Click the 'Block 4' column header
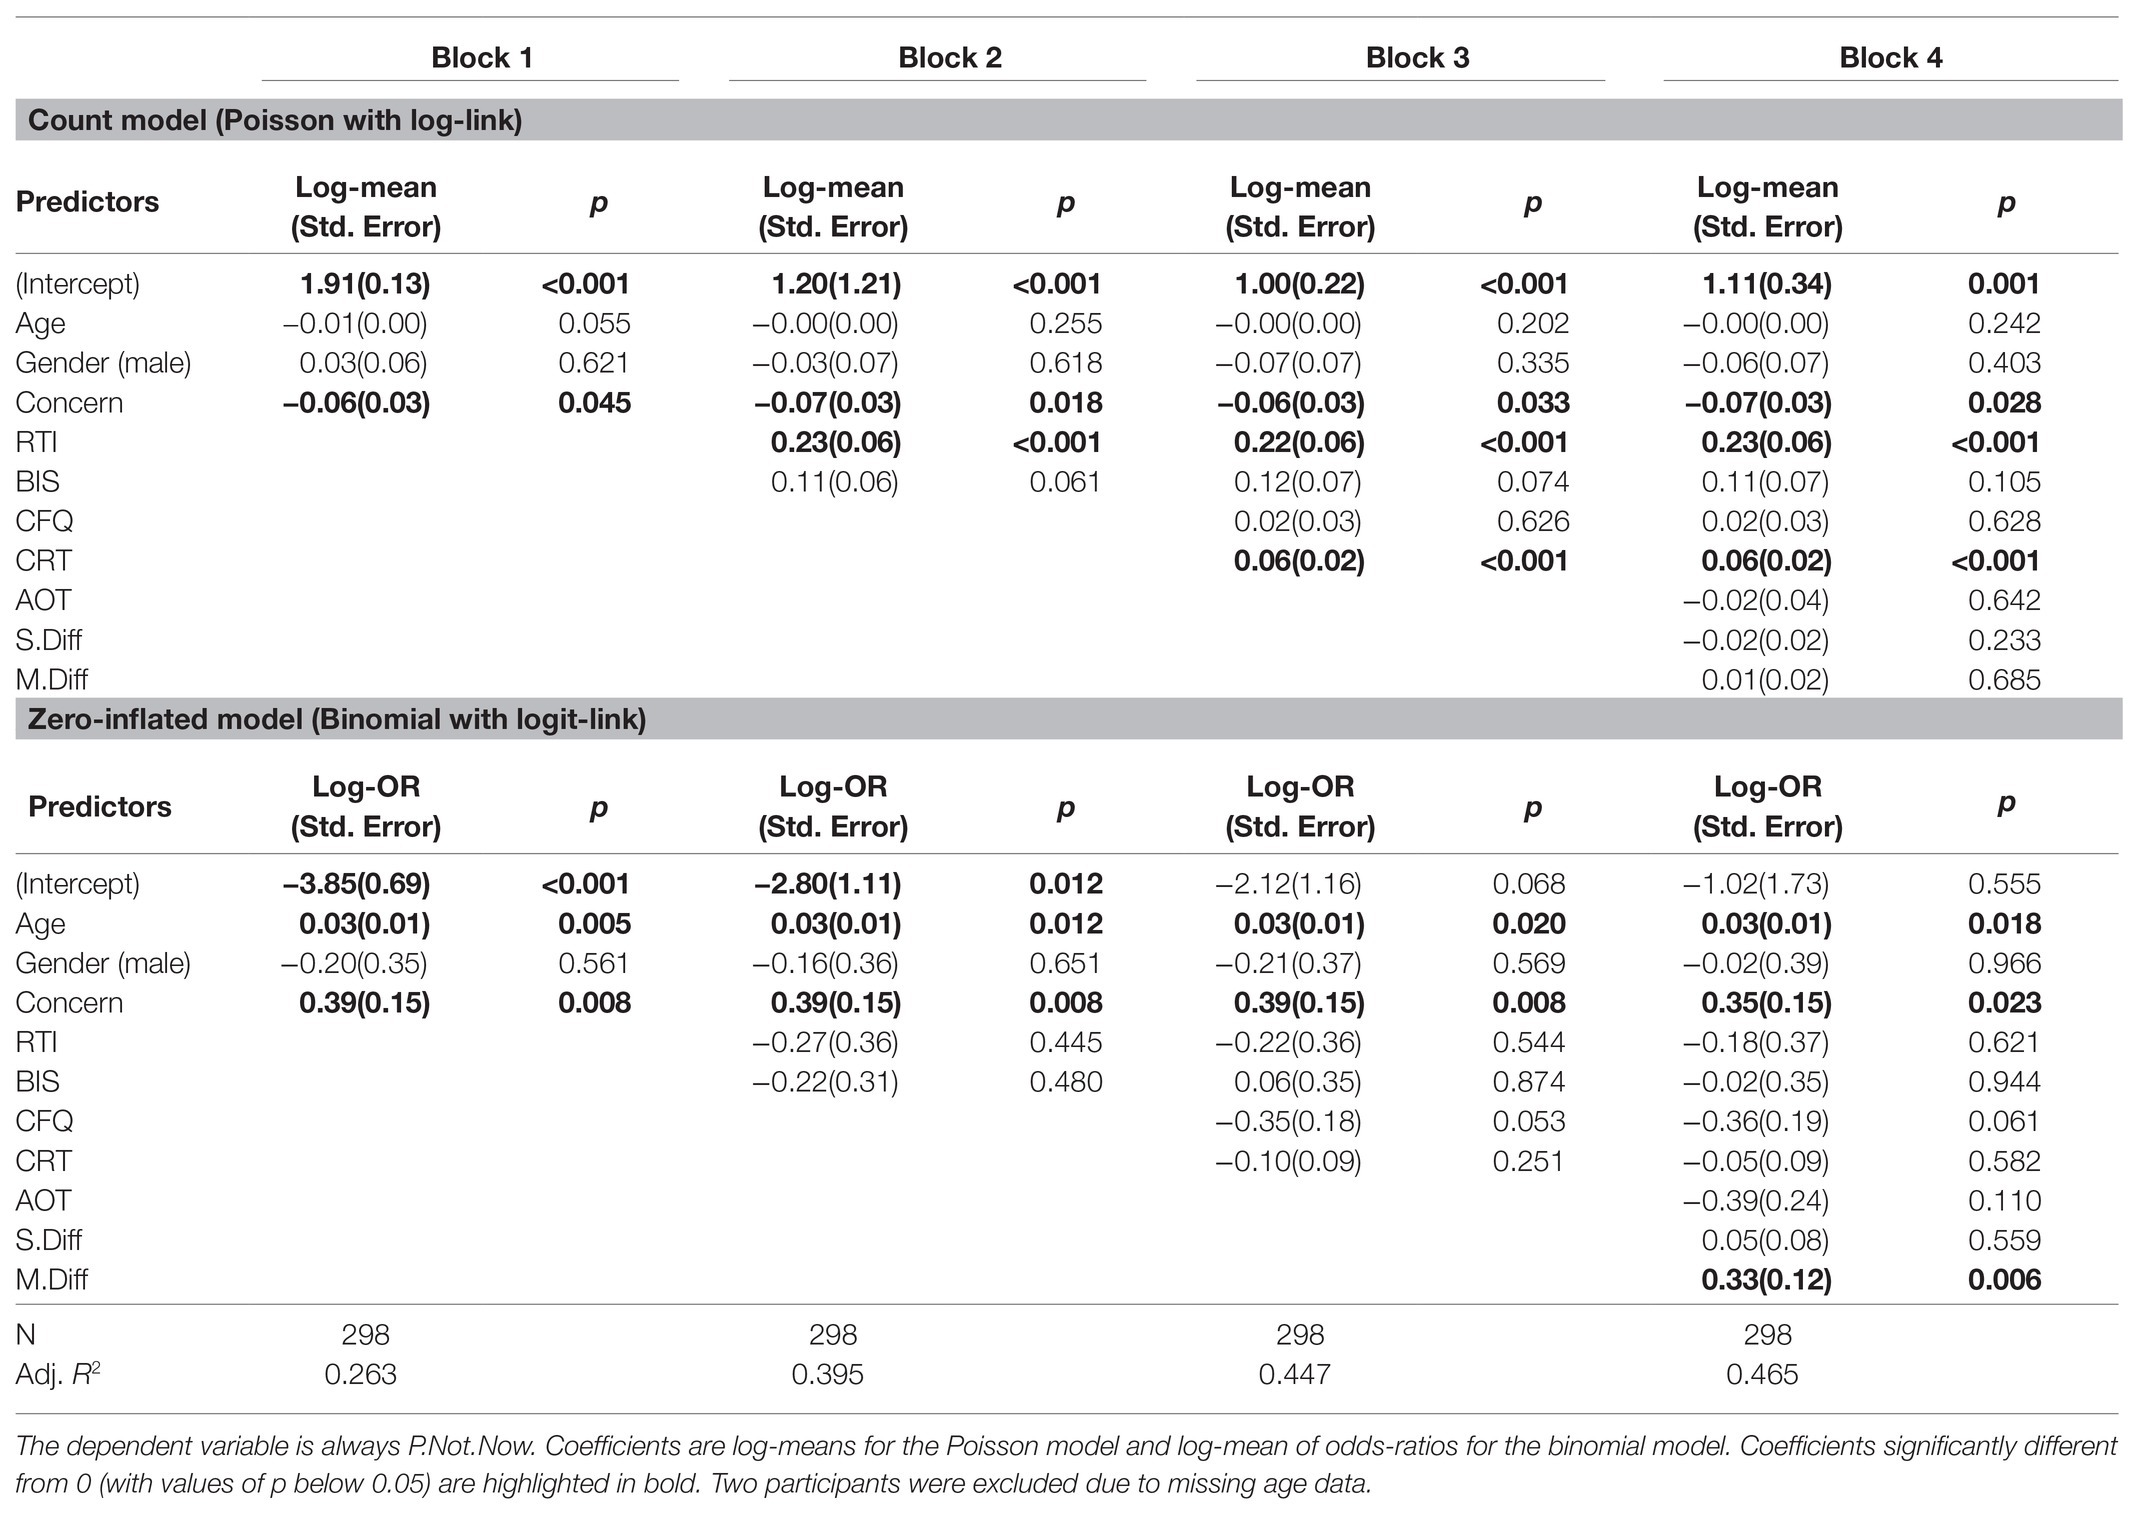 (1890, 58)
